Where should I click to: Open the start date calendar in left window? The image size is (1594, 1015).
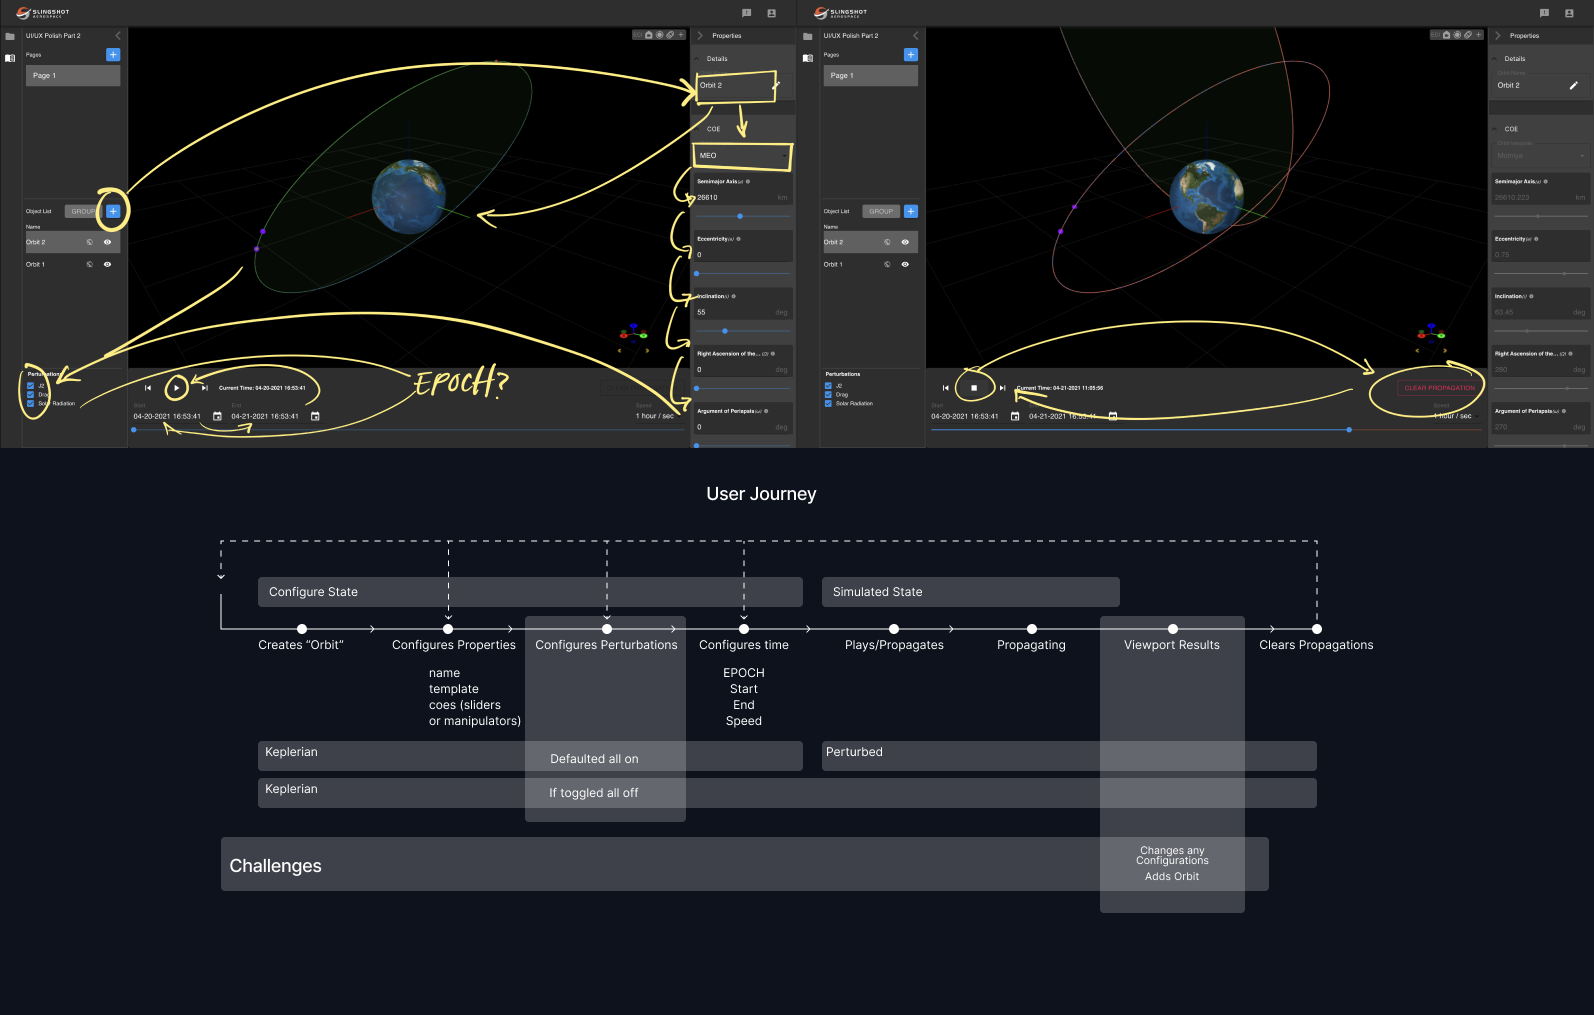click(218, 417)
